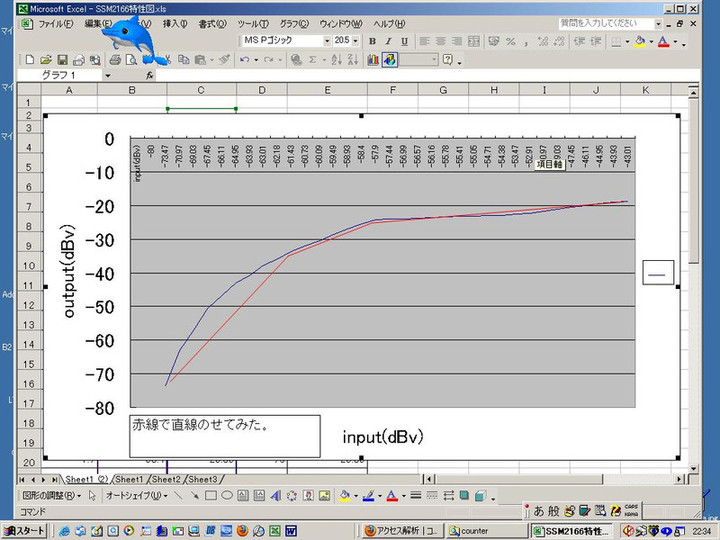Viewport: 720px width, 540px height.
Task: Open the グラフ(C) menu
Action: click(x=293, y=23)
